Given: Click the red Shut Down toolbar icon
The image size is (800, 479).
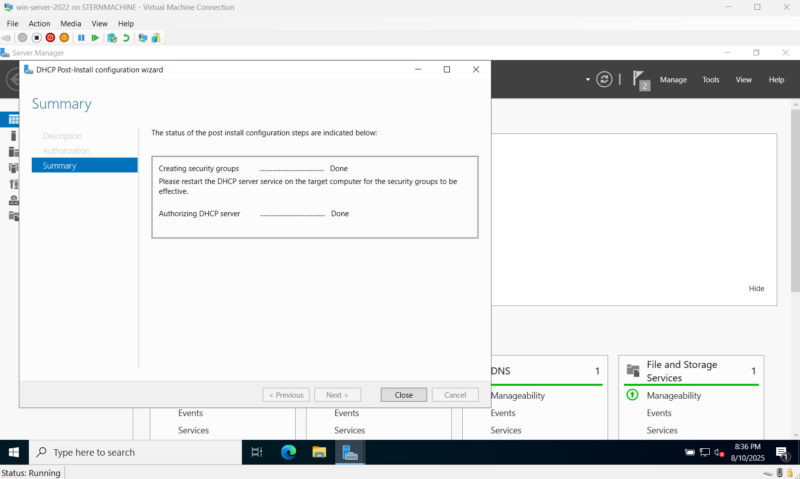Looking at the screenshot, I should (50, 38).
